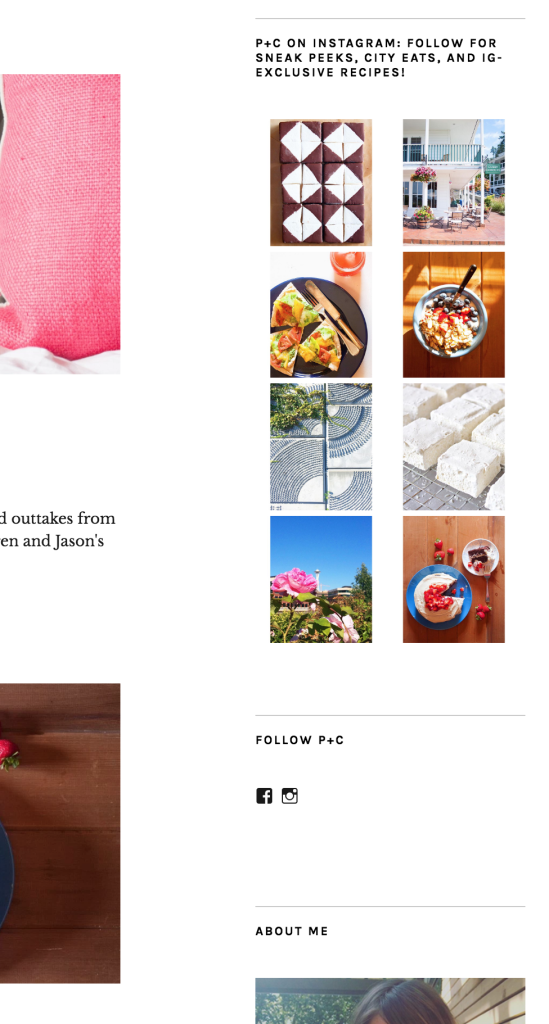Open the Facebook icon under Follow P+C

[264, 795]
